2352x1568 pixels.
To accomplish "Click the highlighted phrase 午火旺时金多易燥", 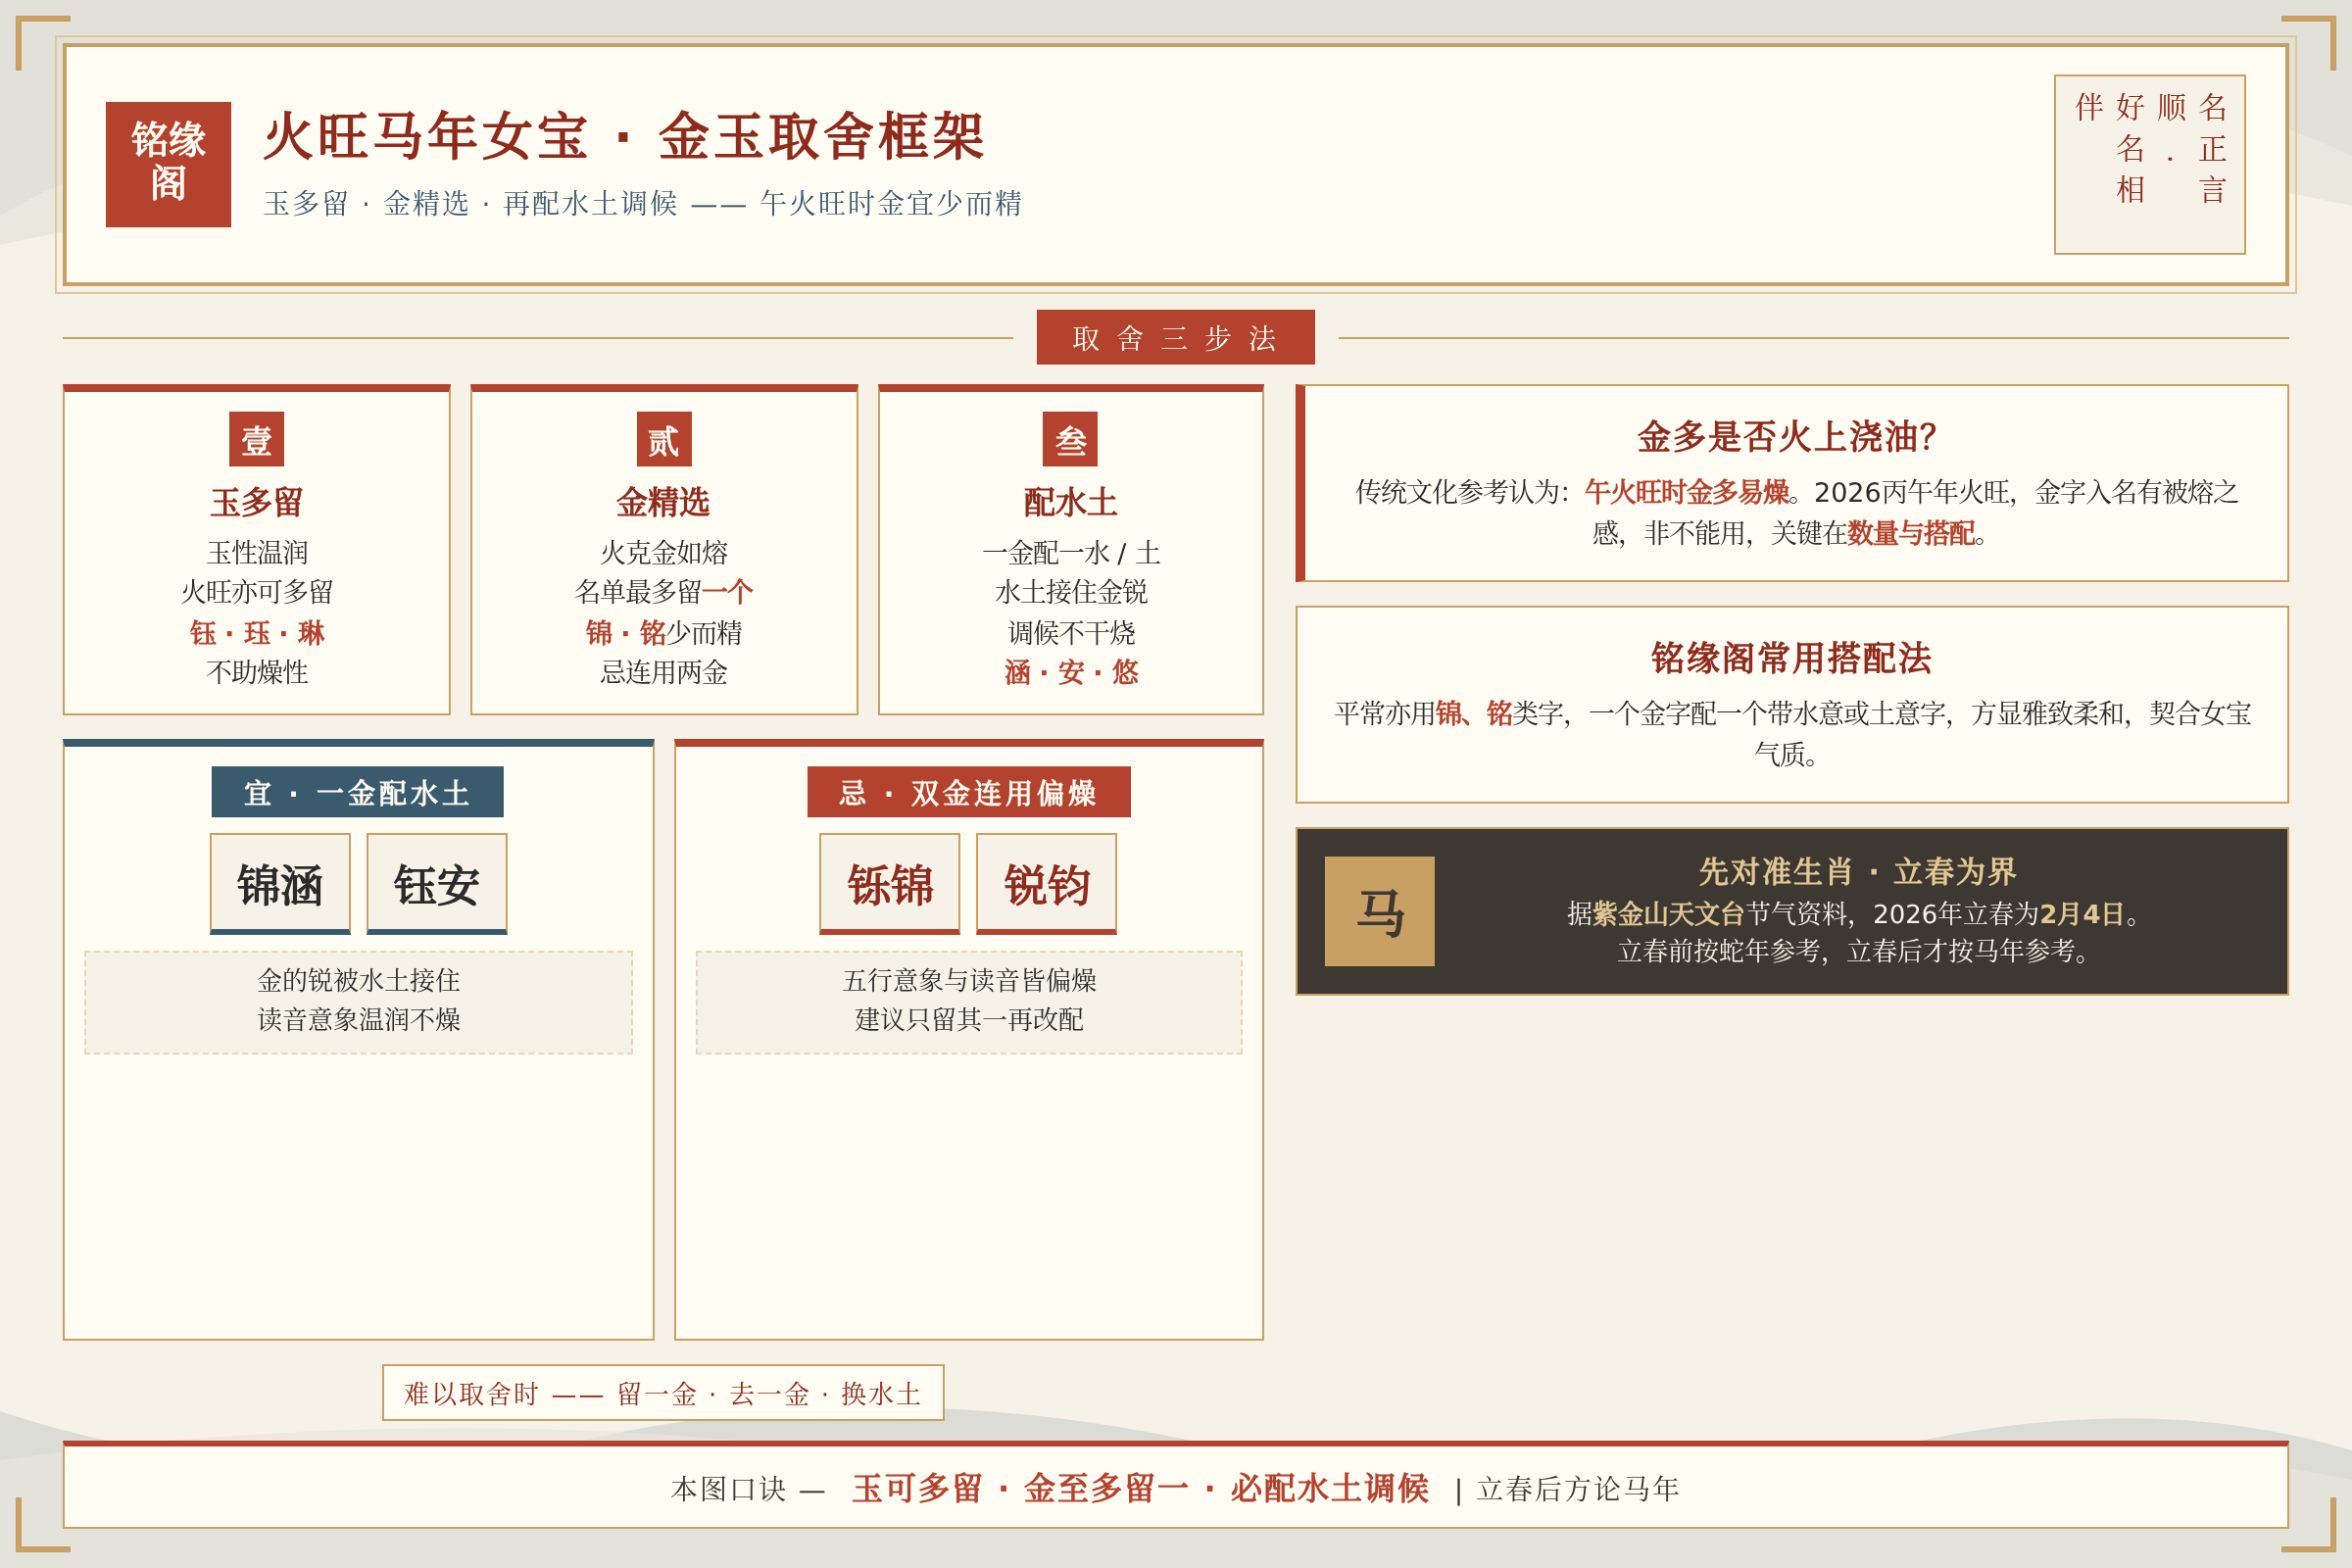I will pos(1687,492).
